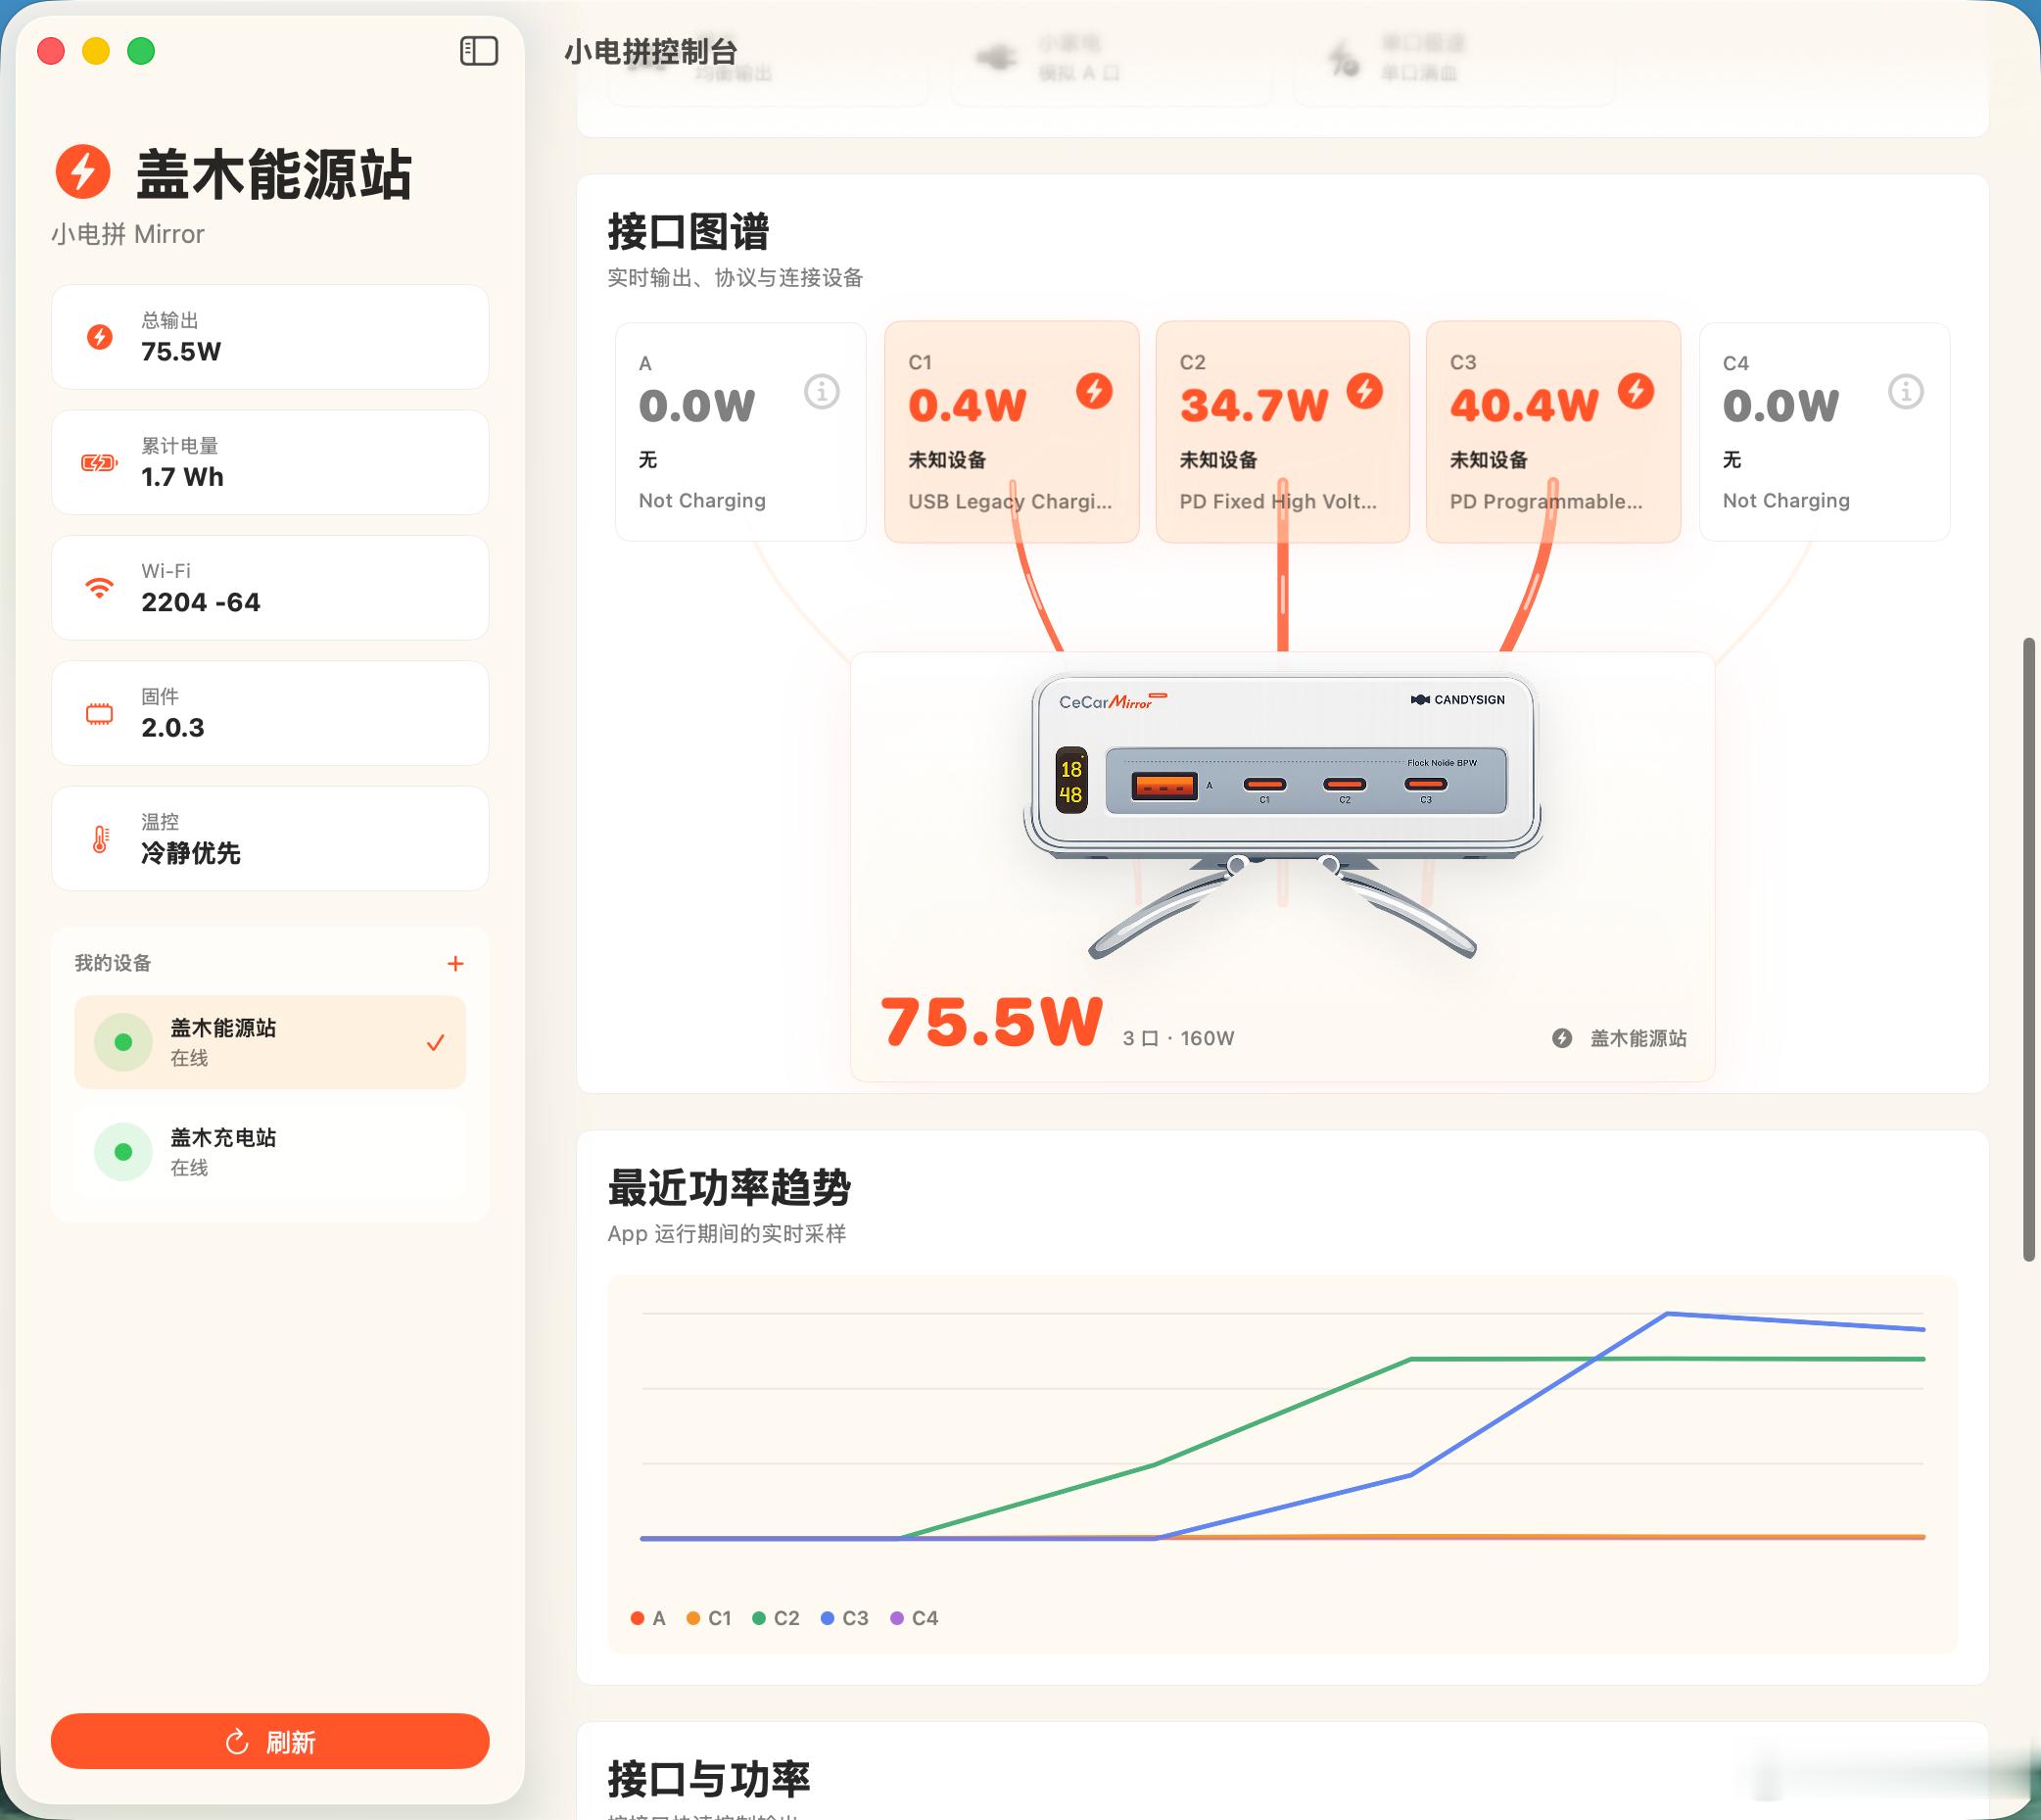The image size is (2041, 1820).
Task: Click 'USB Legacy Chargi...' protocol text on C1
Action: click(x=1010, y=501)
